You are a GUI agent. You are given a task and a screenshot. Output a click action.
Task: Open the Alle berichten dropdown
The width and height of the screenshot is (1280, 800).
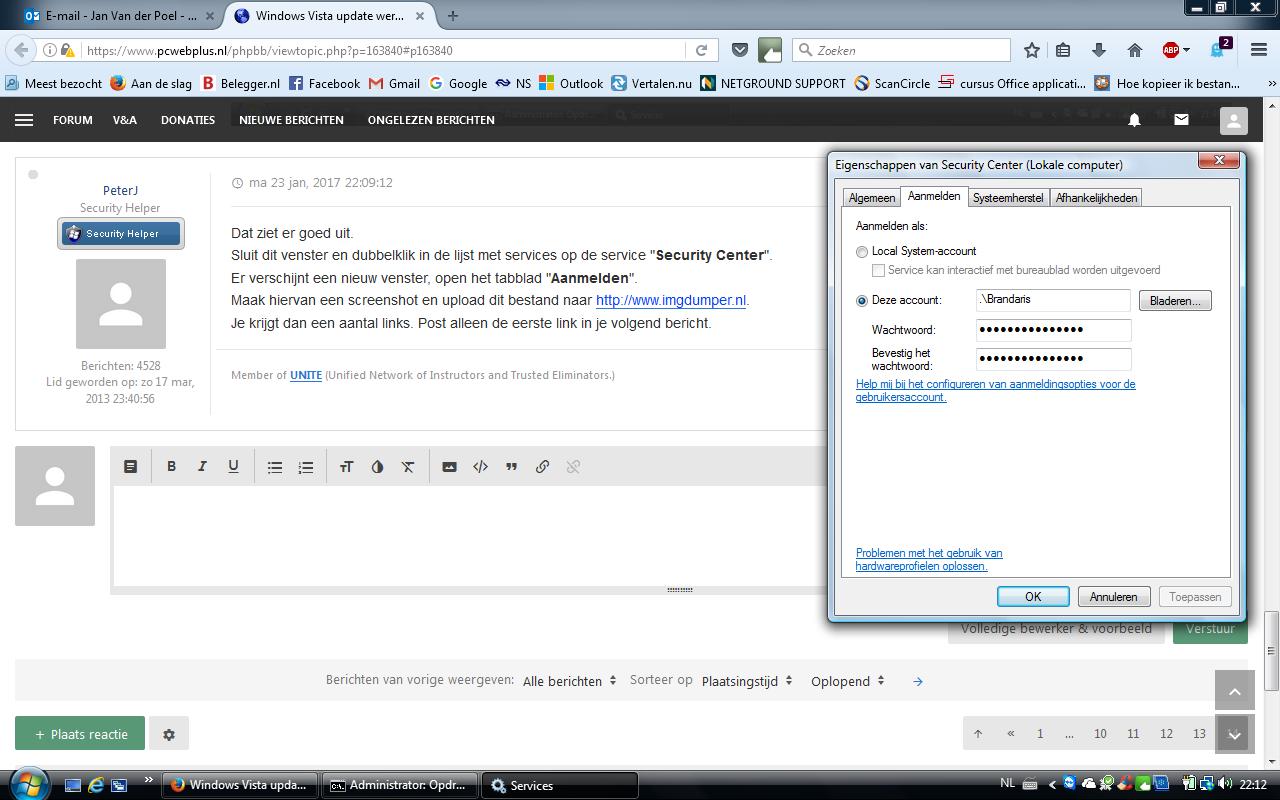click(569, 681)
